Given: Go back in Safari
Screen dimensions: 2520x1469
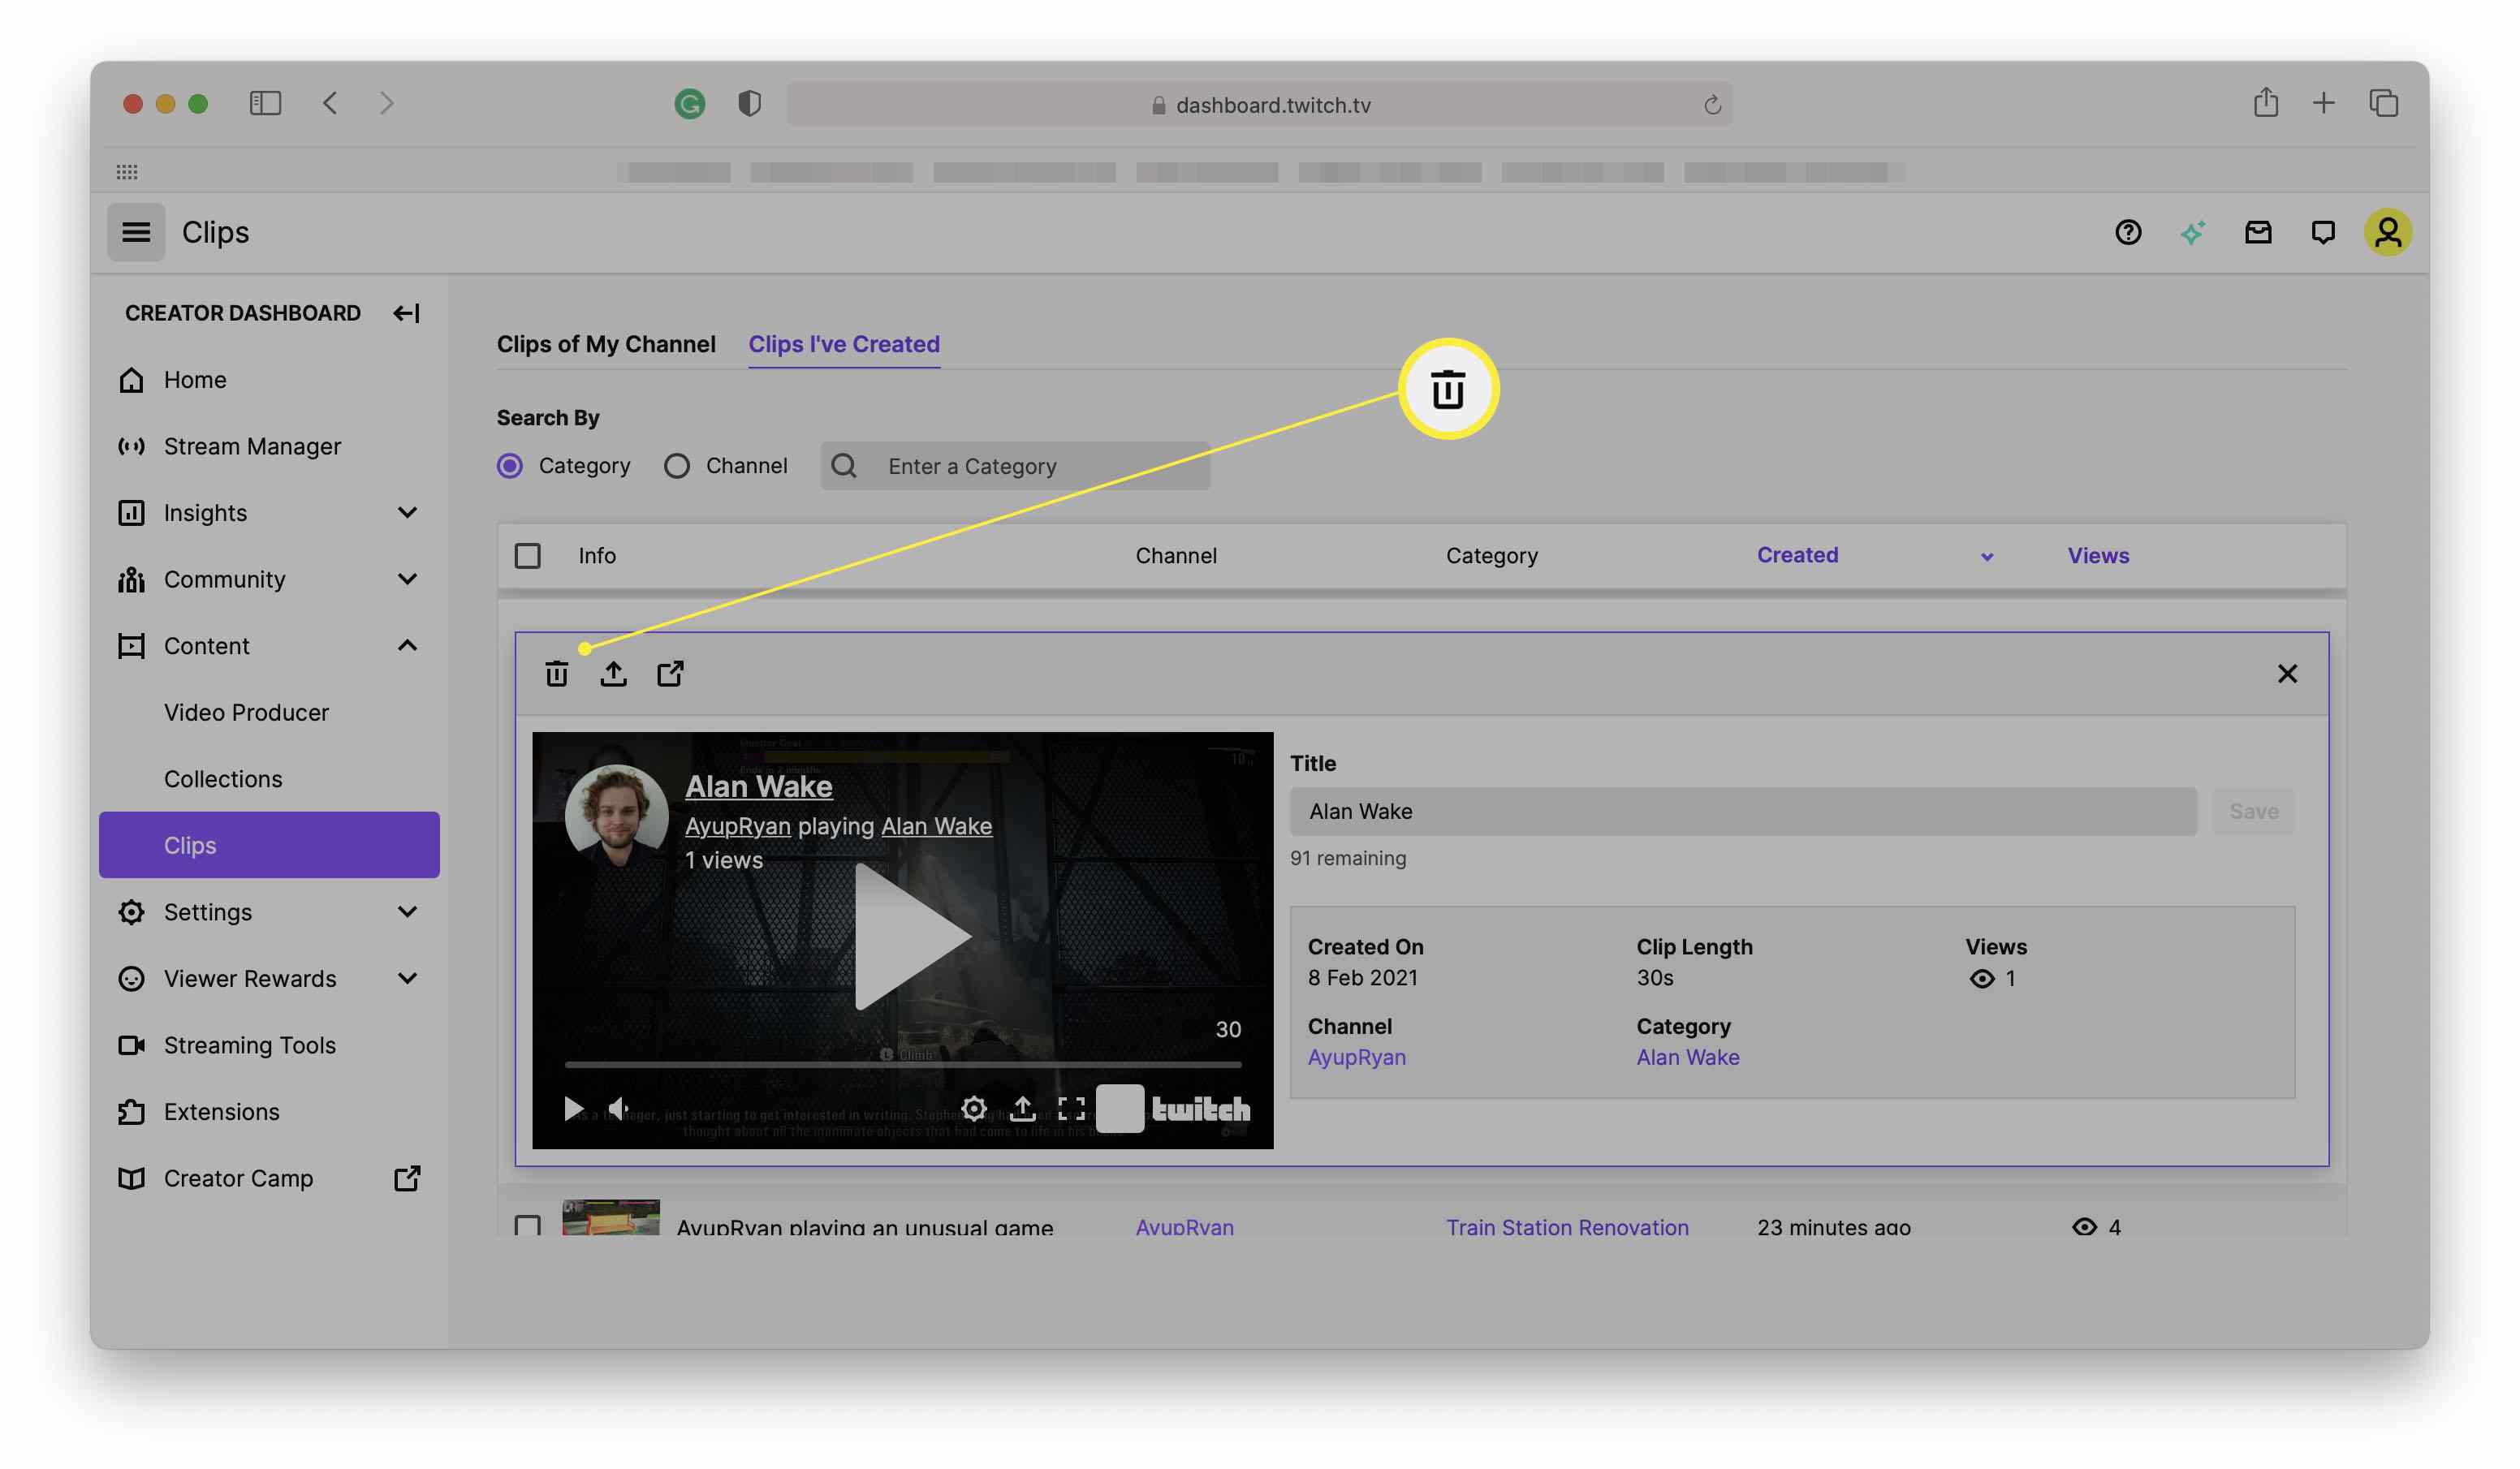Looking at the screenshot, I should 330,103.
